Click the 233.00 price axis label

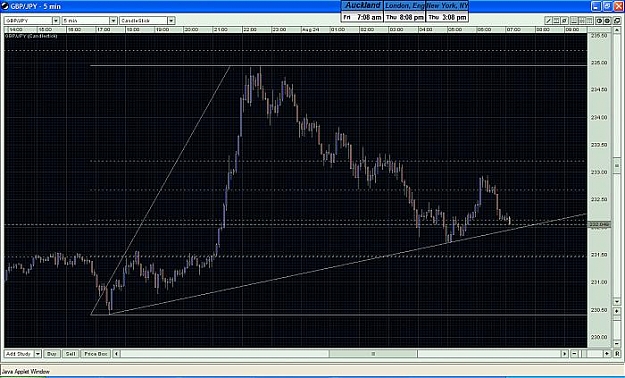[x=599, y=172]
